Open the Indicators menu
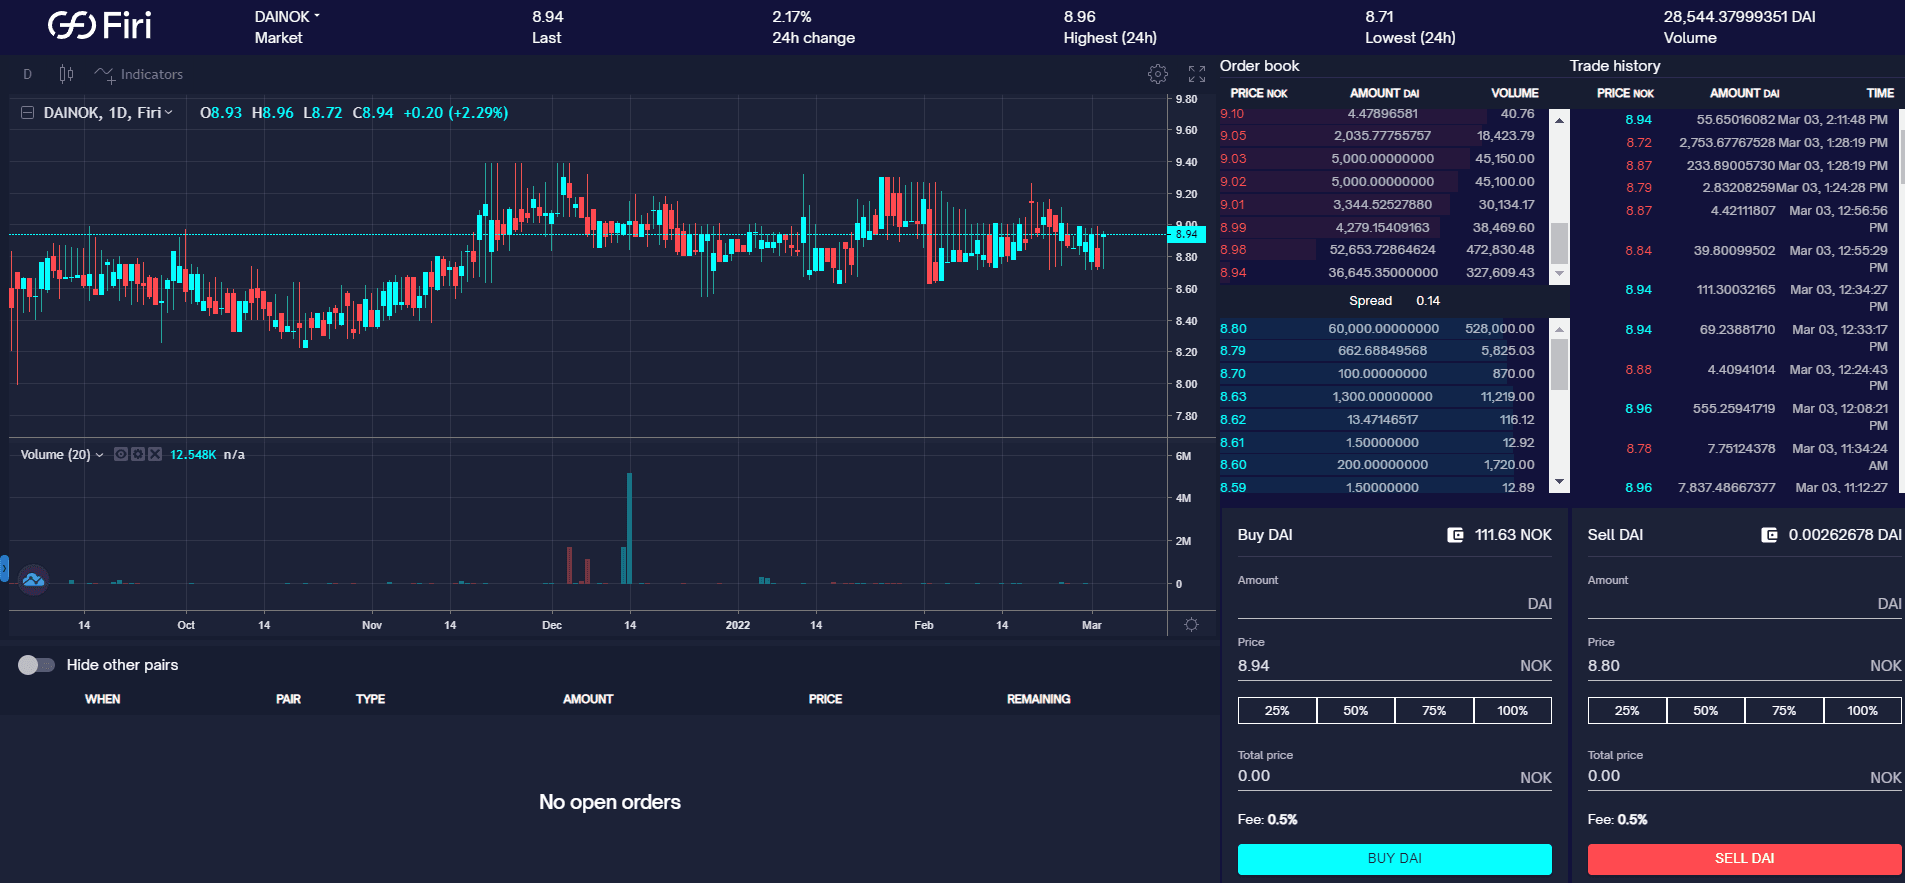 click(139, 74)
